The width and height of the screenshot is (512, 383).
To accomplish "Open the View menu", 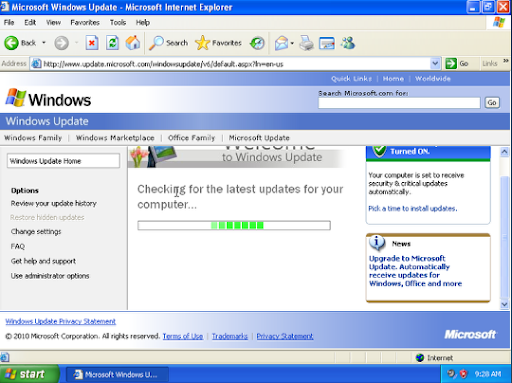I will tap(53, 22).
